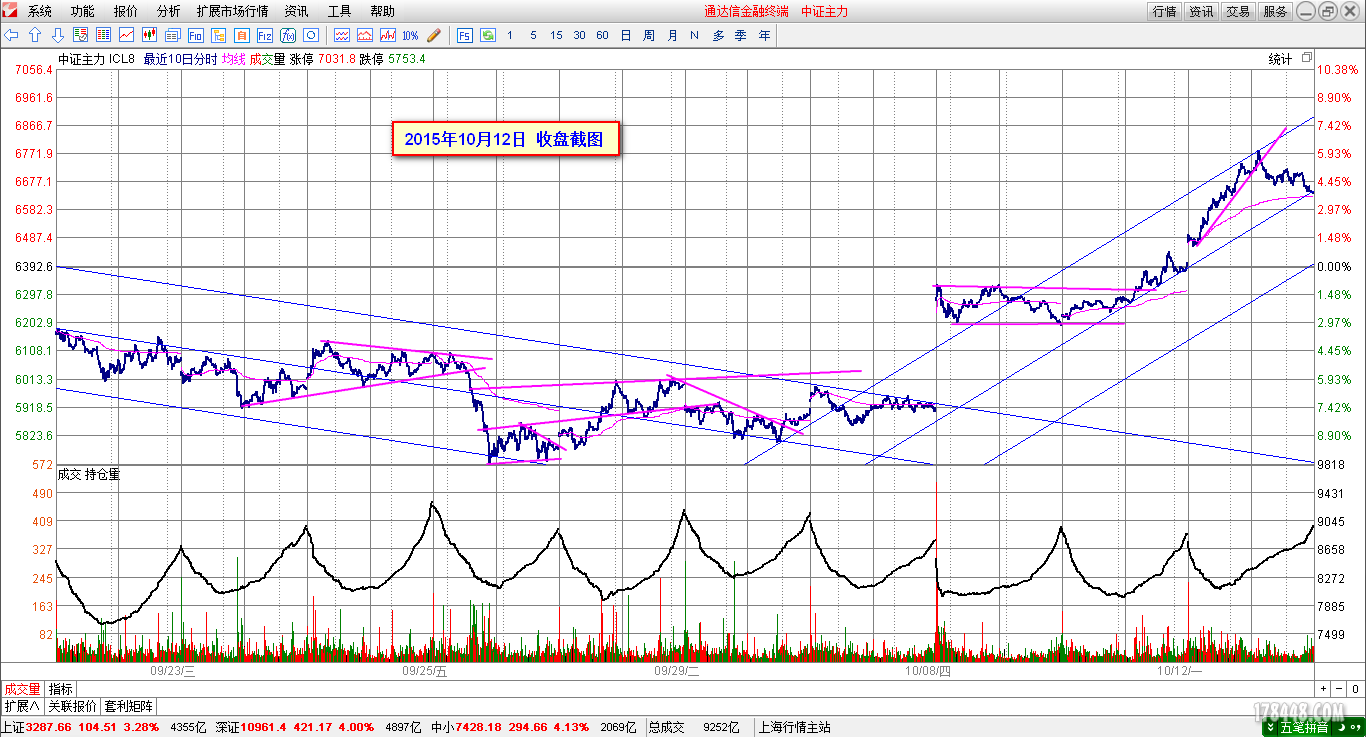
Task: Switch to candlestick K-line chart icon
Action: (149, 35)
